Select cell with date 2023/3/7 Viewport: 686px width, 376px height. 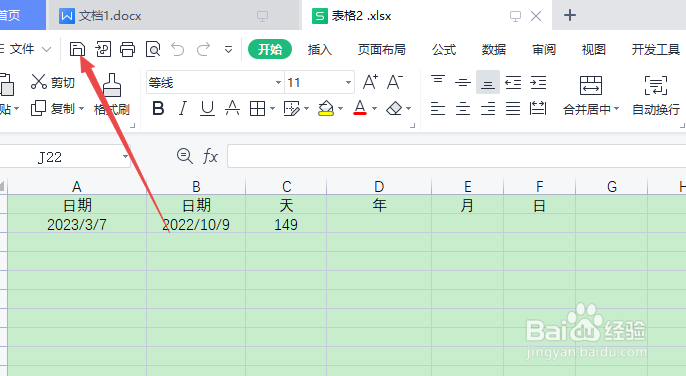click(x=77, y=224)
